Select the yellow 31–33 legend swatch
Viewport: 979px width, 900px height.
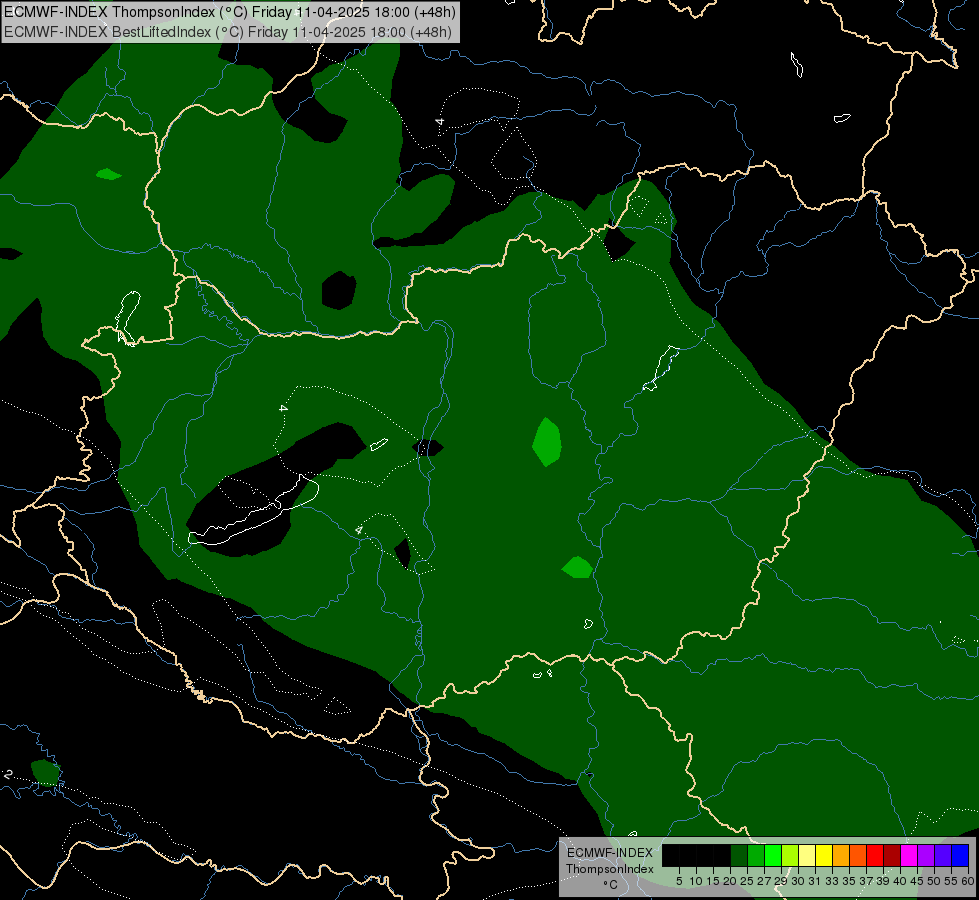(x=824, y=856)
